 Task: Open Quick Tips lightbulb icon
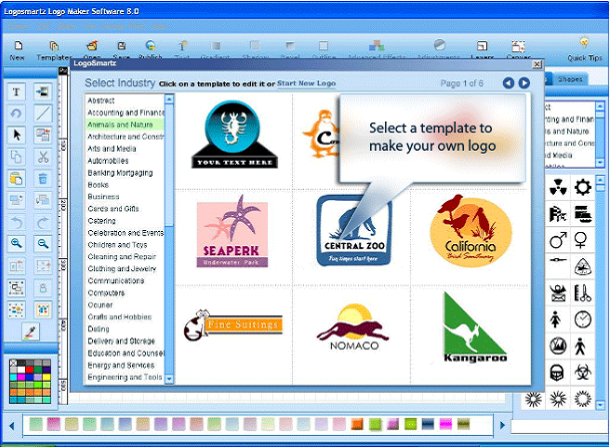point(584,43)
